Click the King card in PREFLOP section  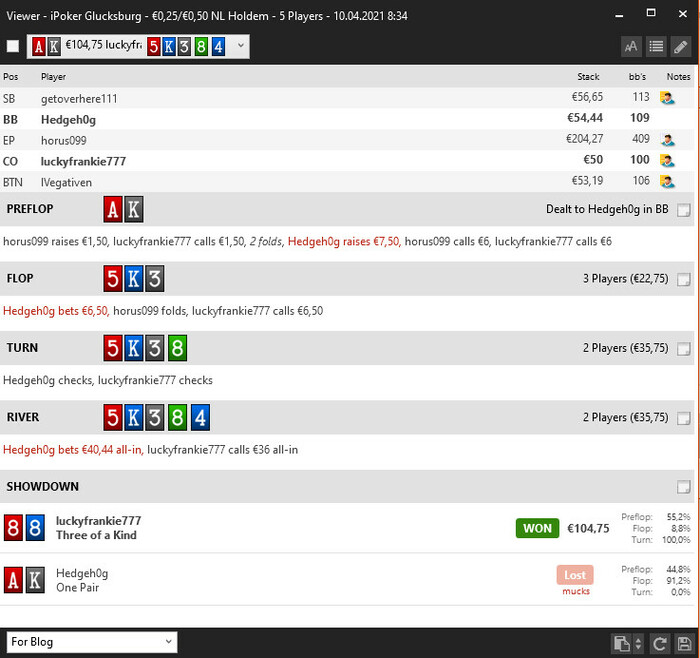[x=133, y=209]
